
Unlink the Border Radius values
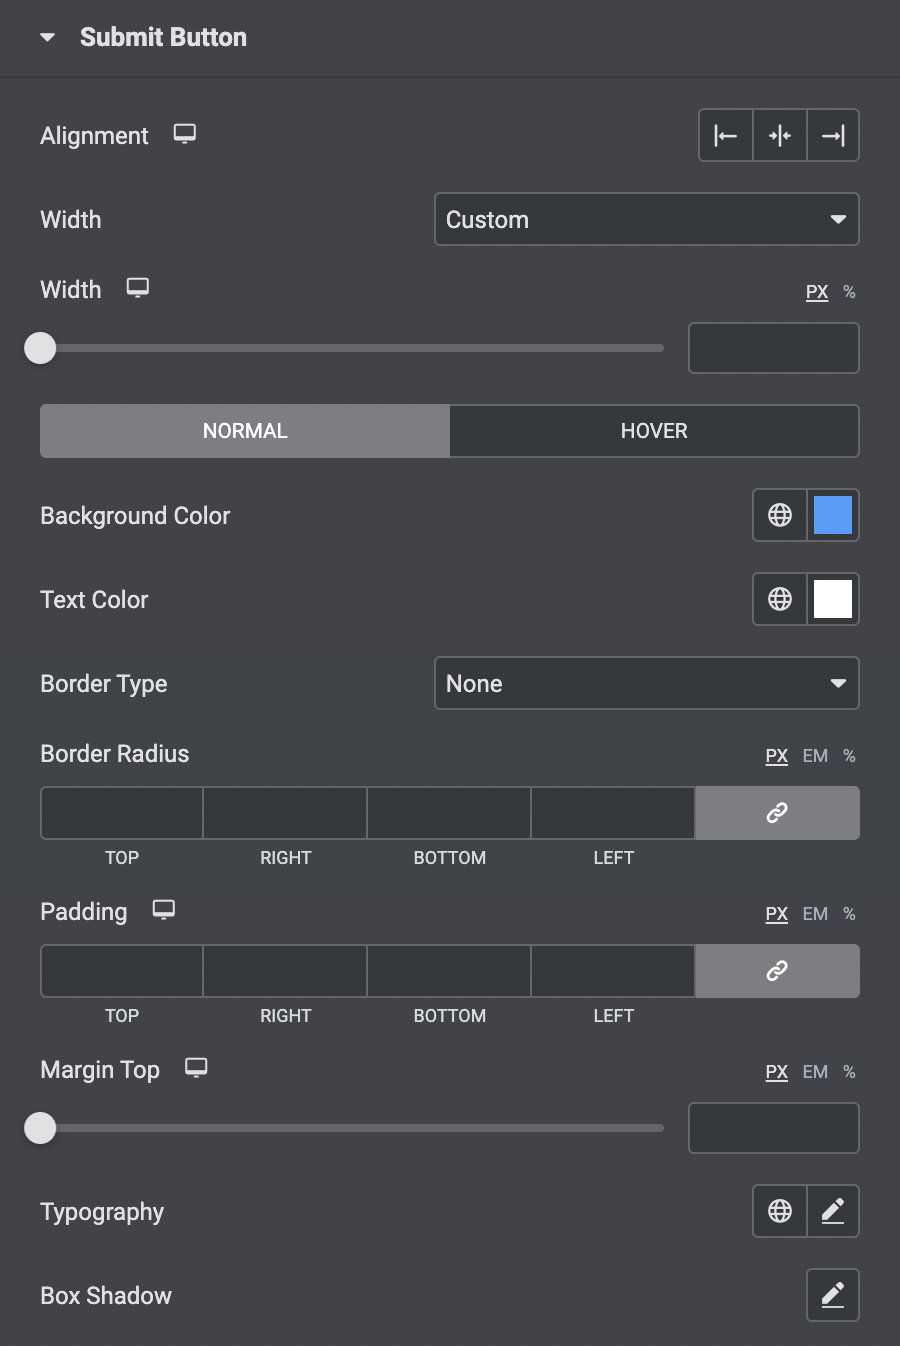click(777, 813)
